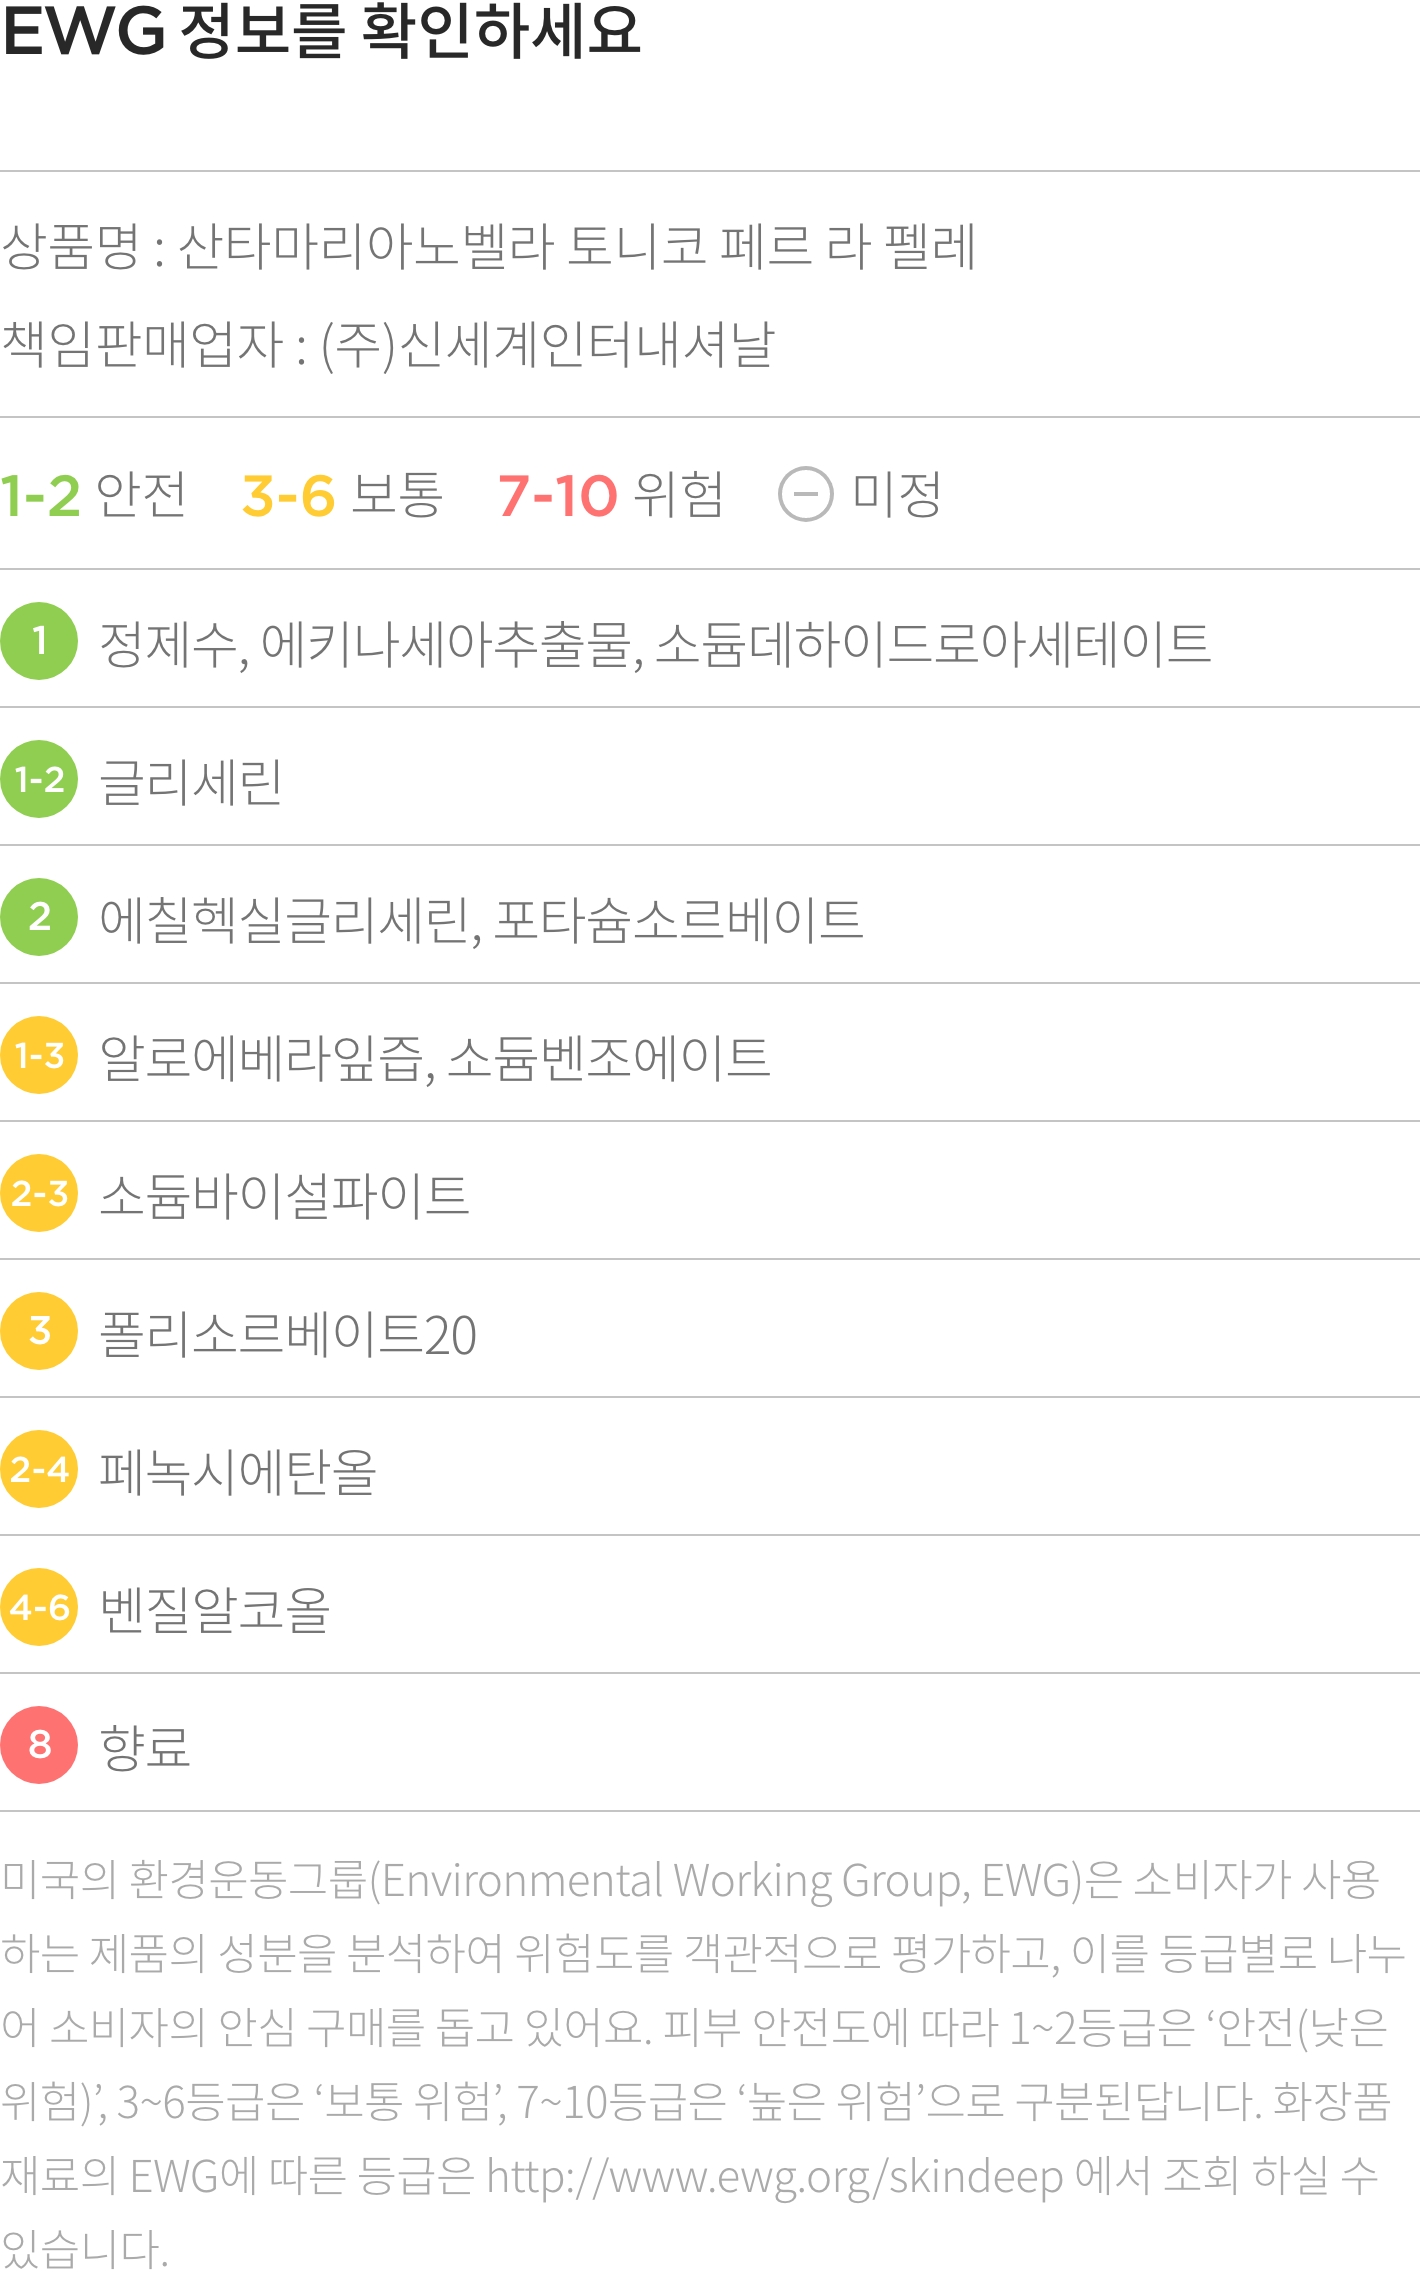This screenshot has width=1420, height=2280.
Task: Click the yellow 2-3 grade badge
Action: coord(39,1193)
